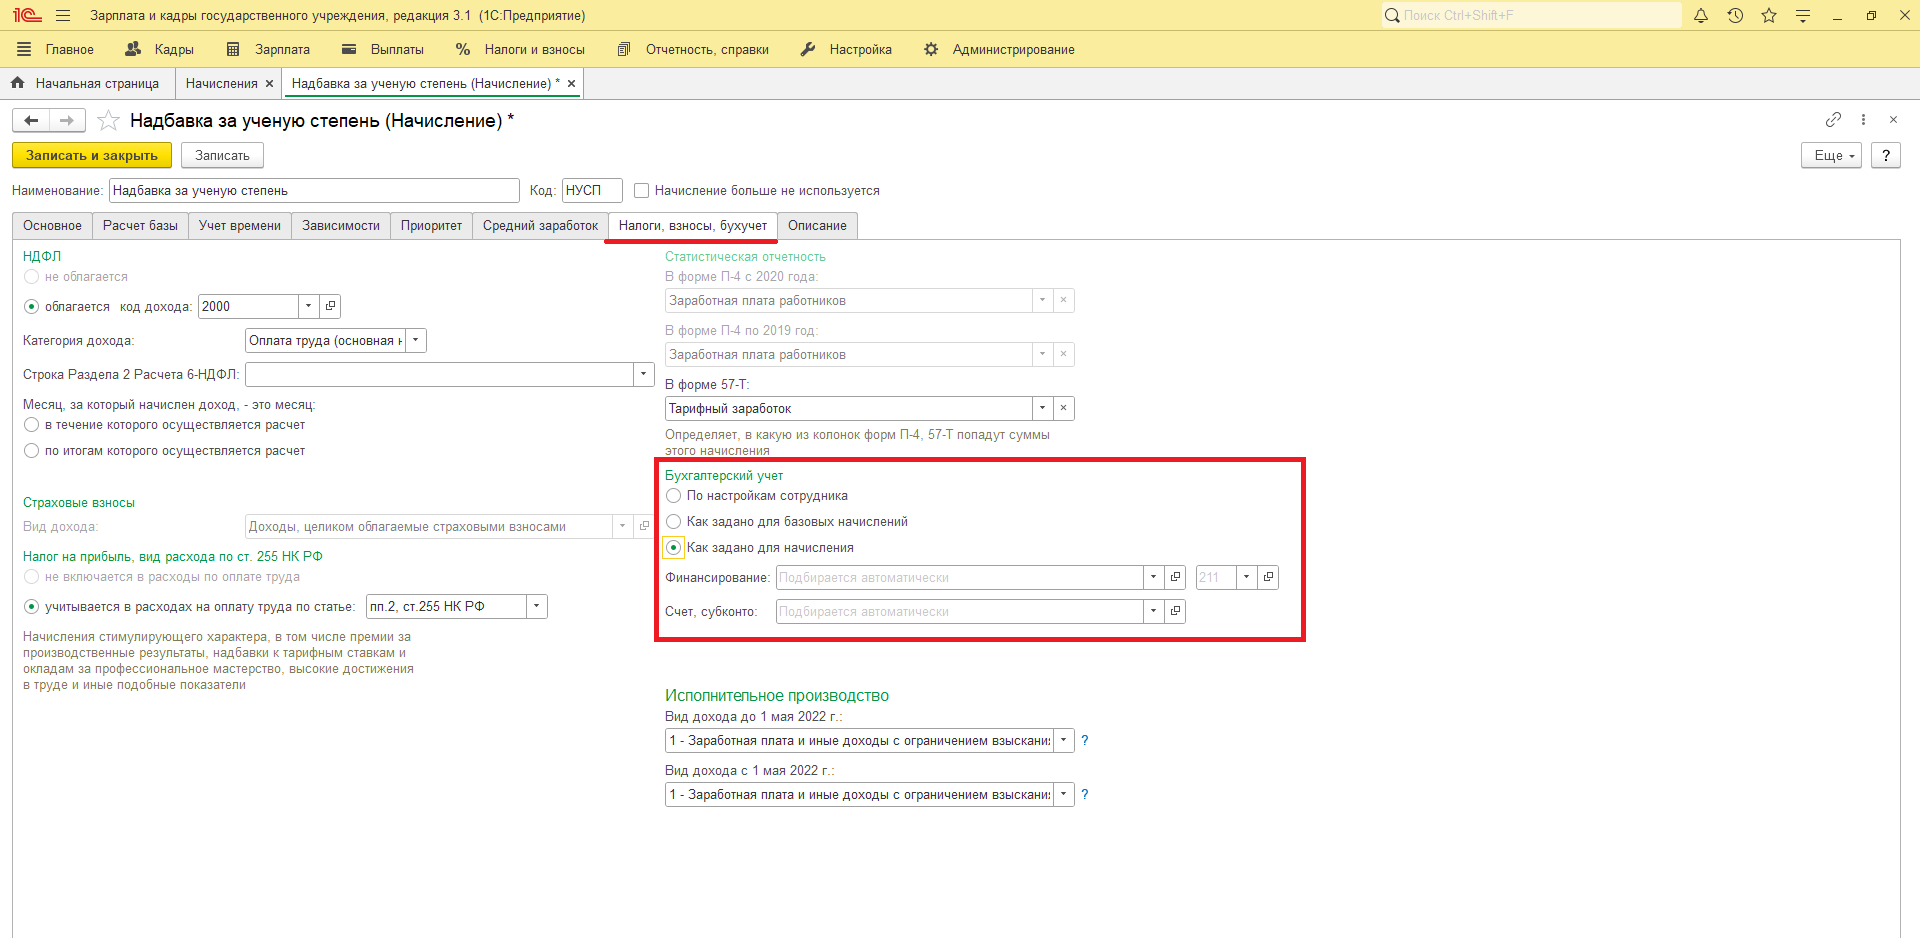Click the notifications bell icon
This screenshot has width=1920, height=938.
[x=1701, y=15]
